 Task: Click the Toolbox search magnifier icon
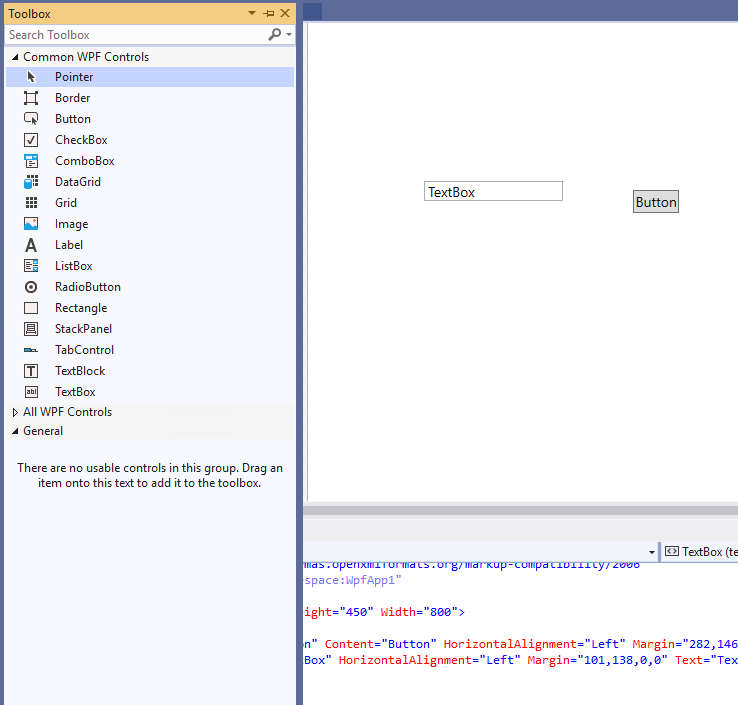(274, 34)
